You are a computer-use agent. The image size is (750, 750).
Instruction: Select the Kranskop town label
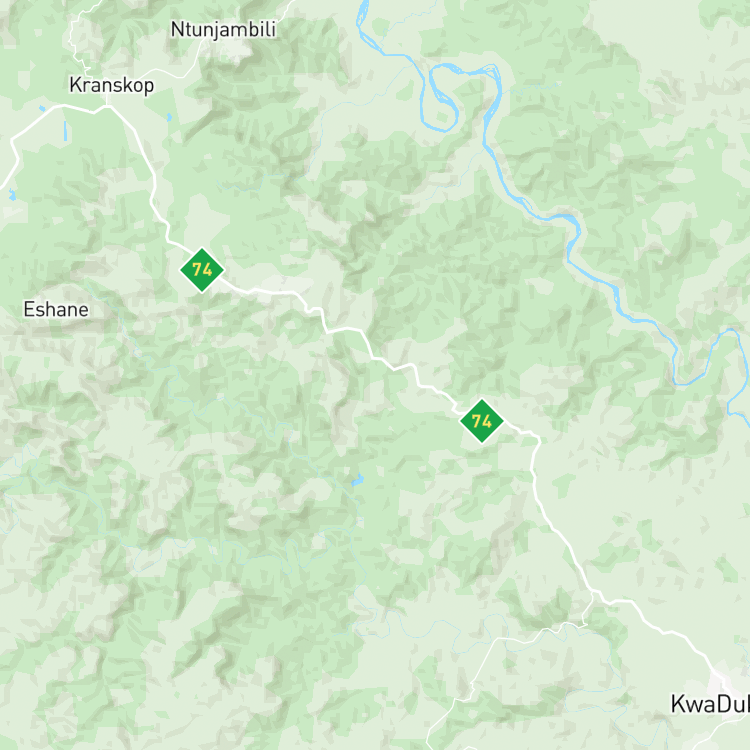tap(112, 85)
